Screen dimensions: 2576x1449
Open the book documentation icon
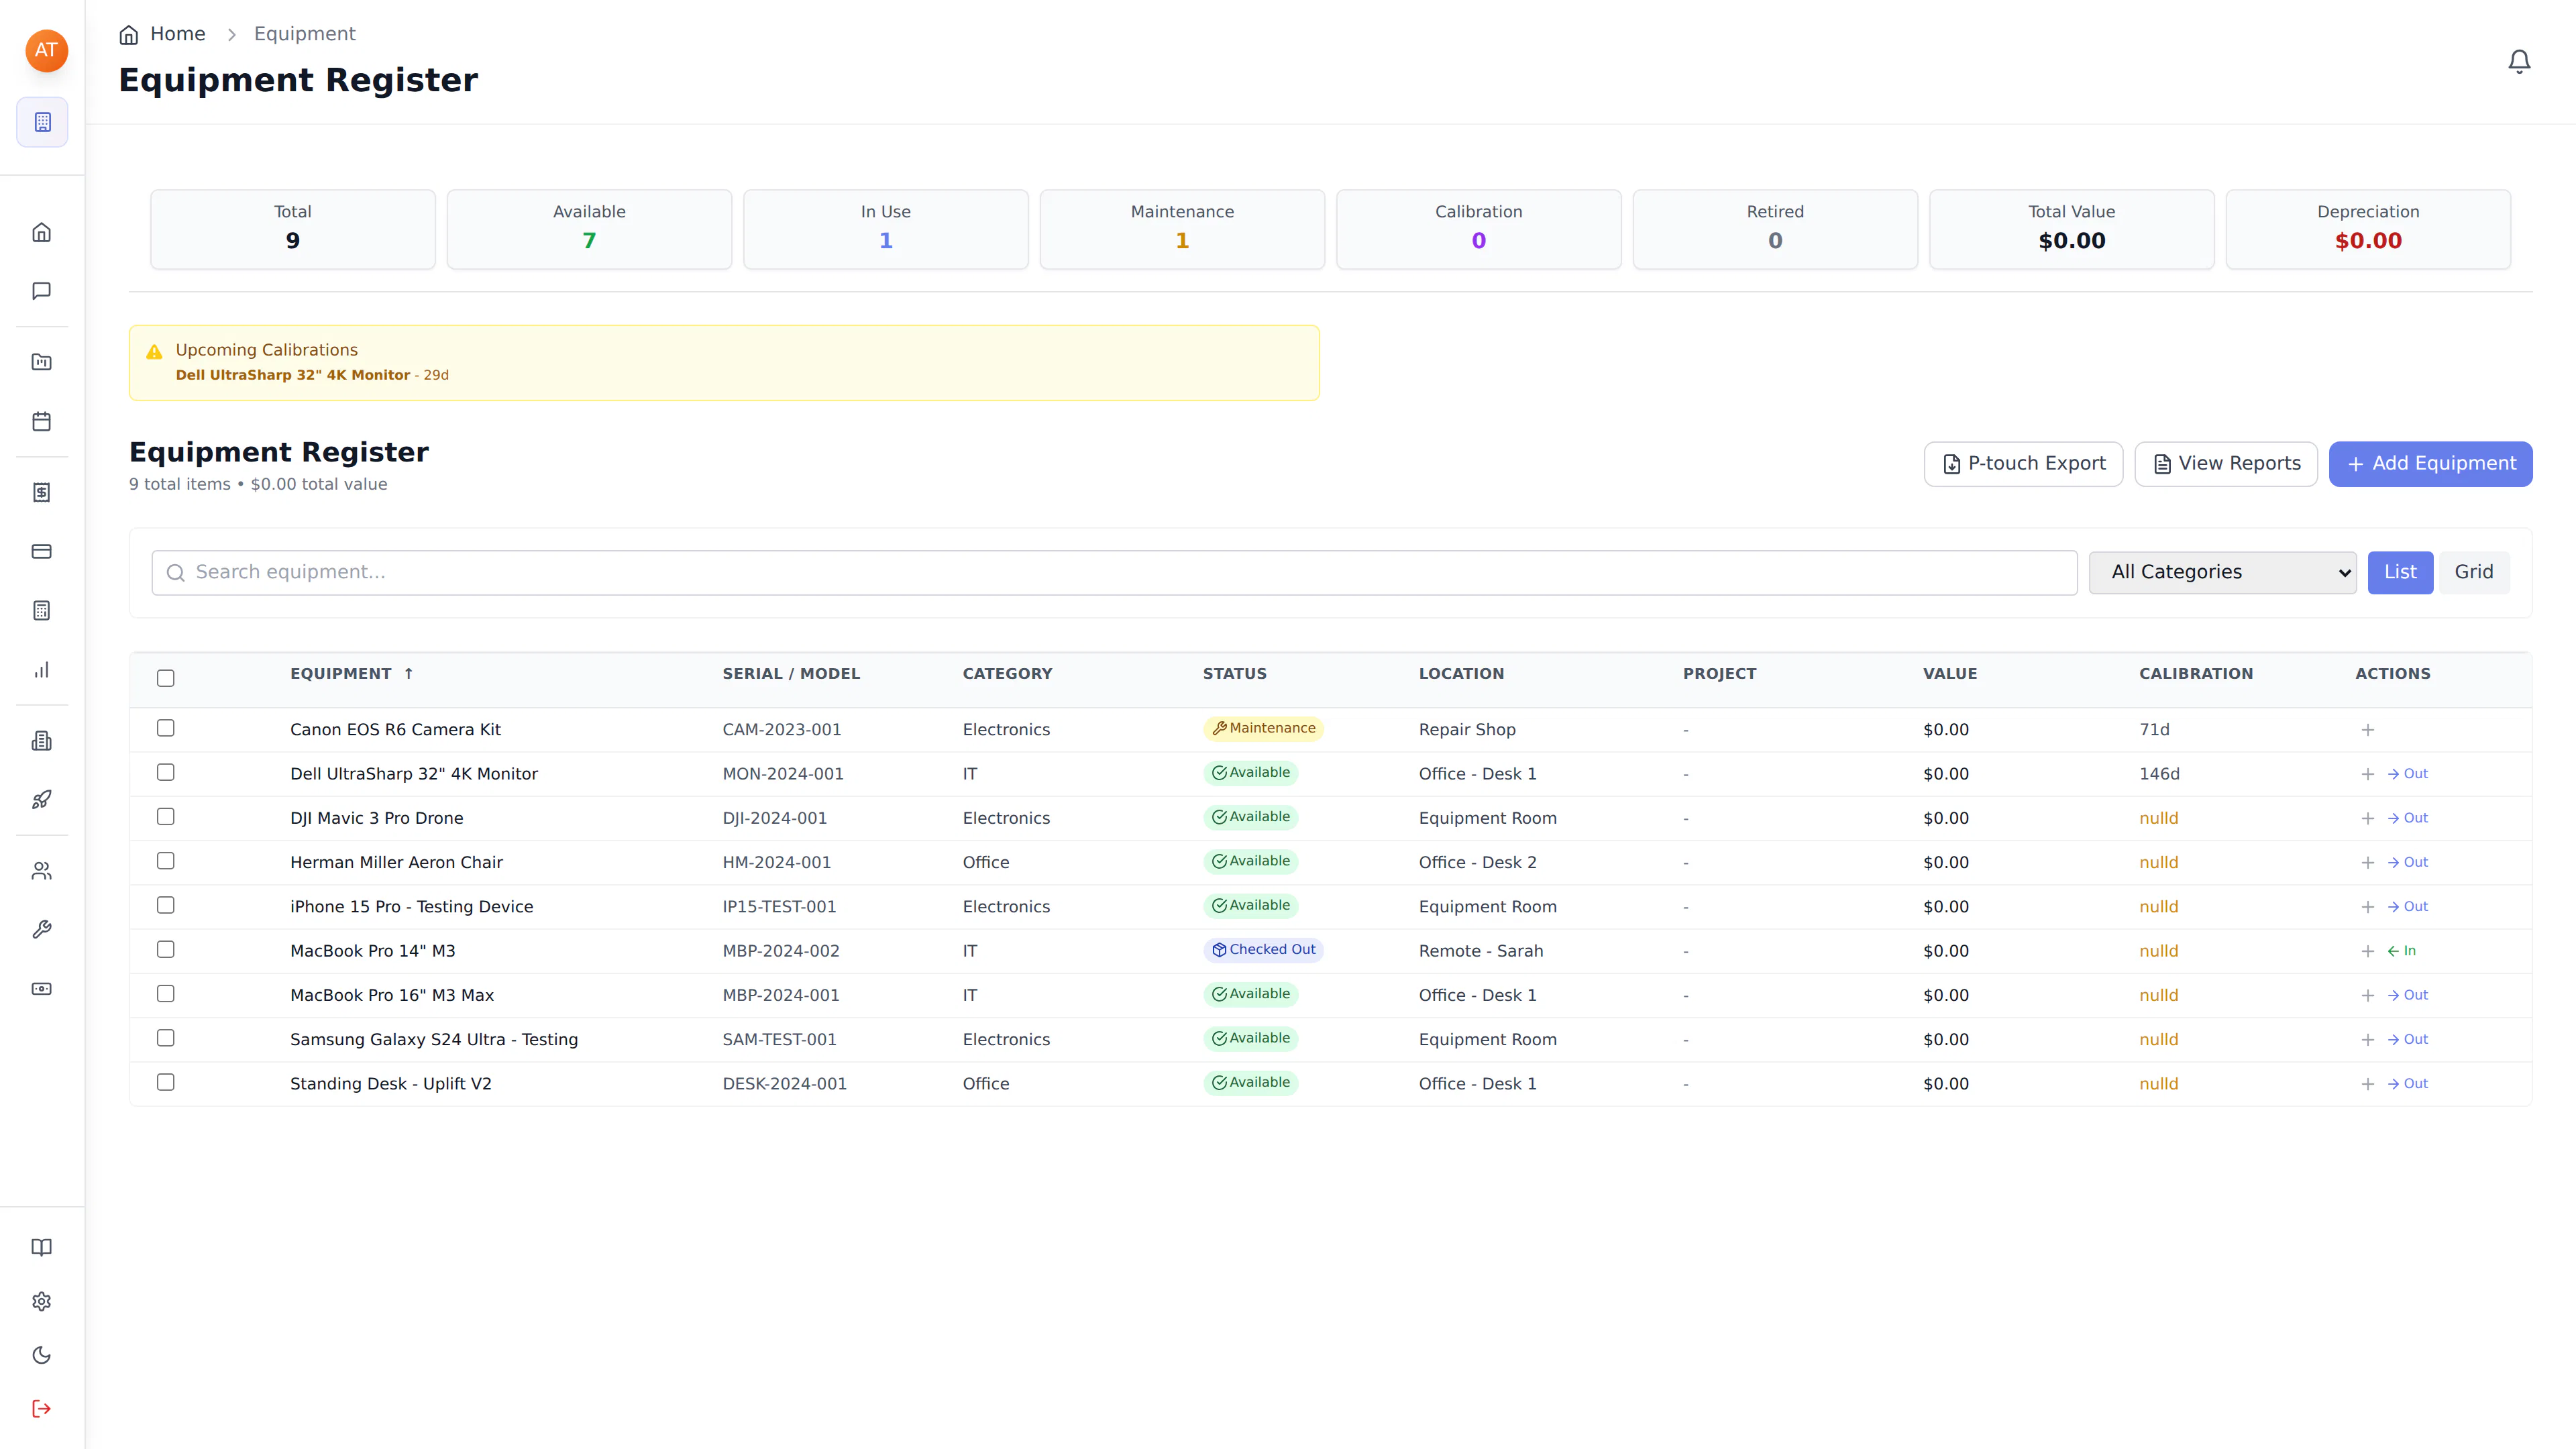coord(42,1247)
